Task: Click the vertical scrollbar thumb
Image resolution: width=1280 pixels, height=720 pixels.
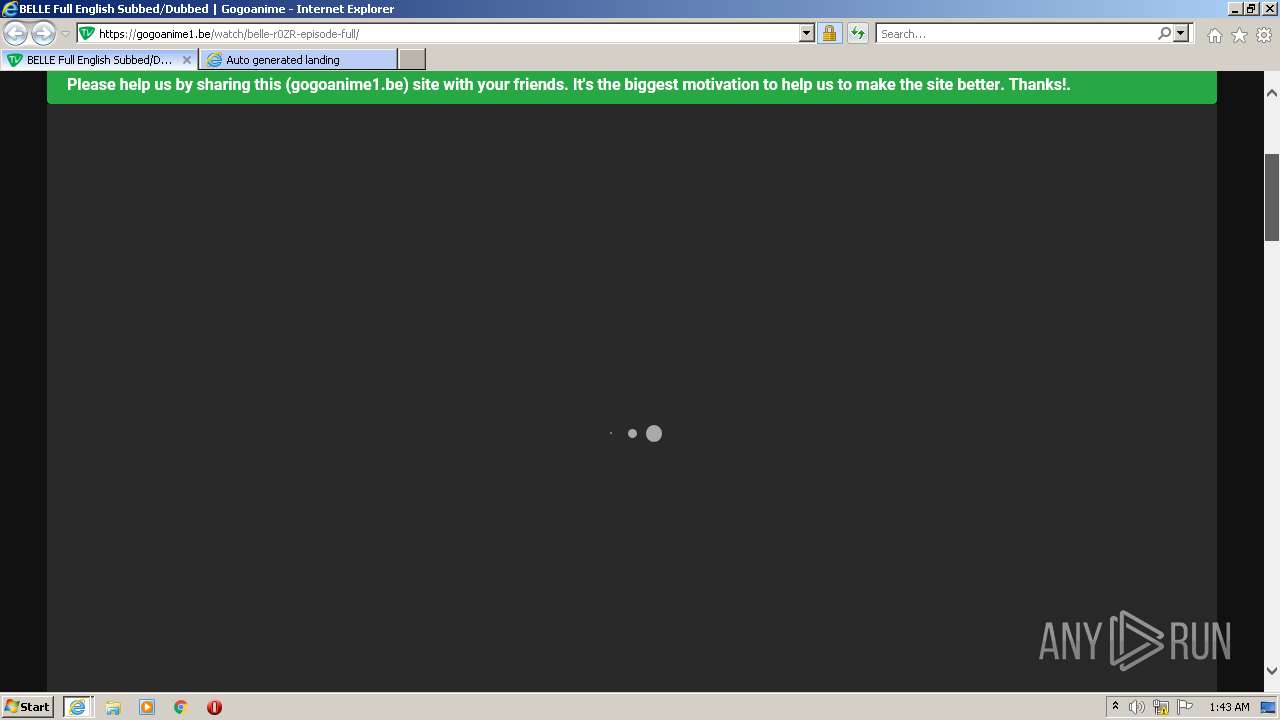Action: (x=1272, y=197)
